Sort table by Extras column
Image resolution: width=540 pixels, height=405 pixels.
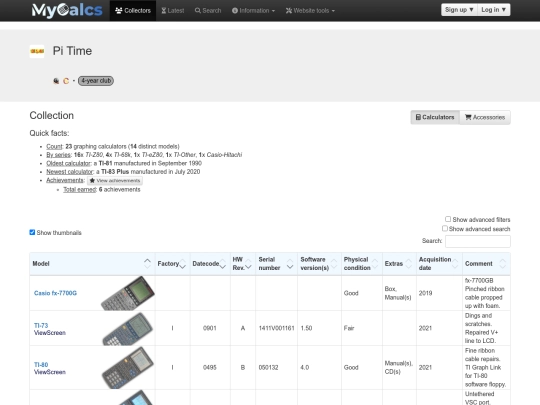coord(399,263)
